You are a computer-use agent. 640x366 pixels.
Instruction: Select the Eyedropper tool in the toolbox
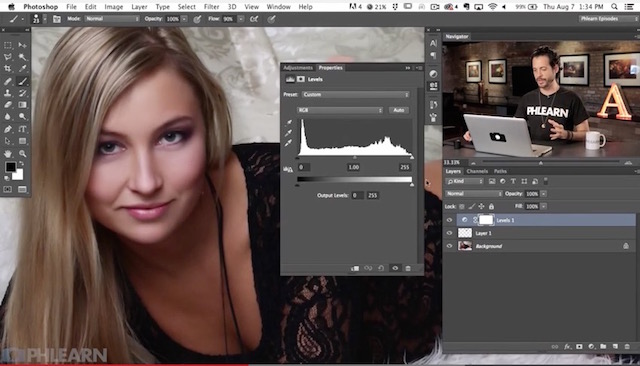pos(22,69)
